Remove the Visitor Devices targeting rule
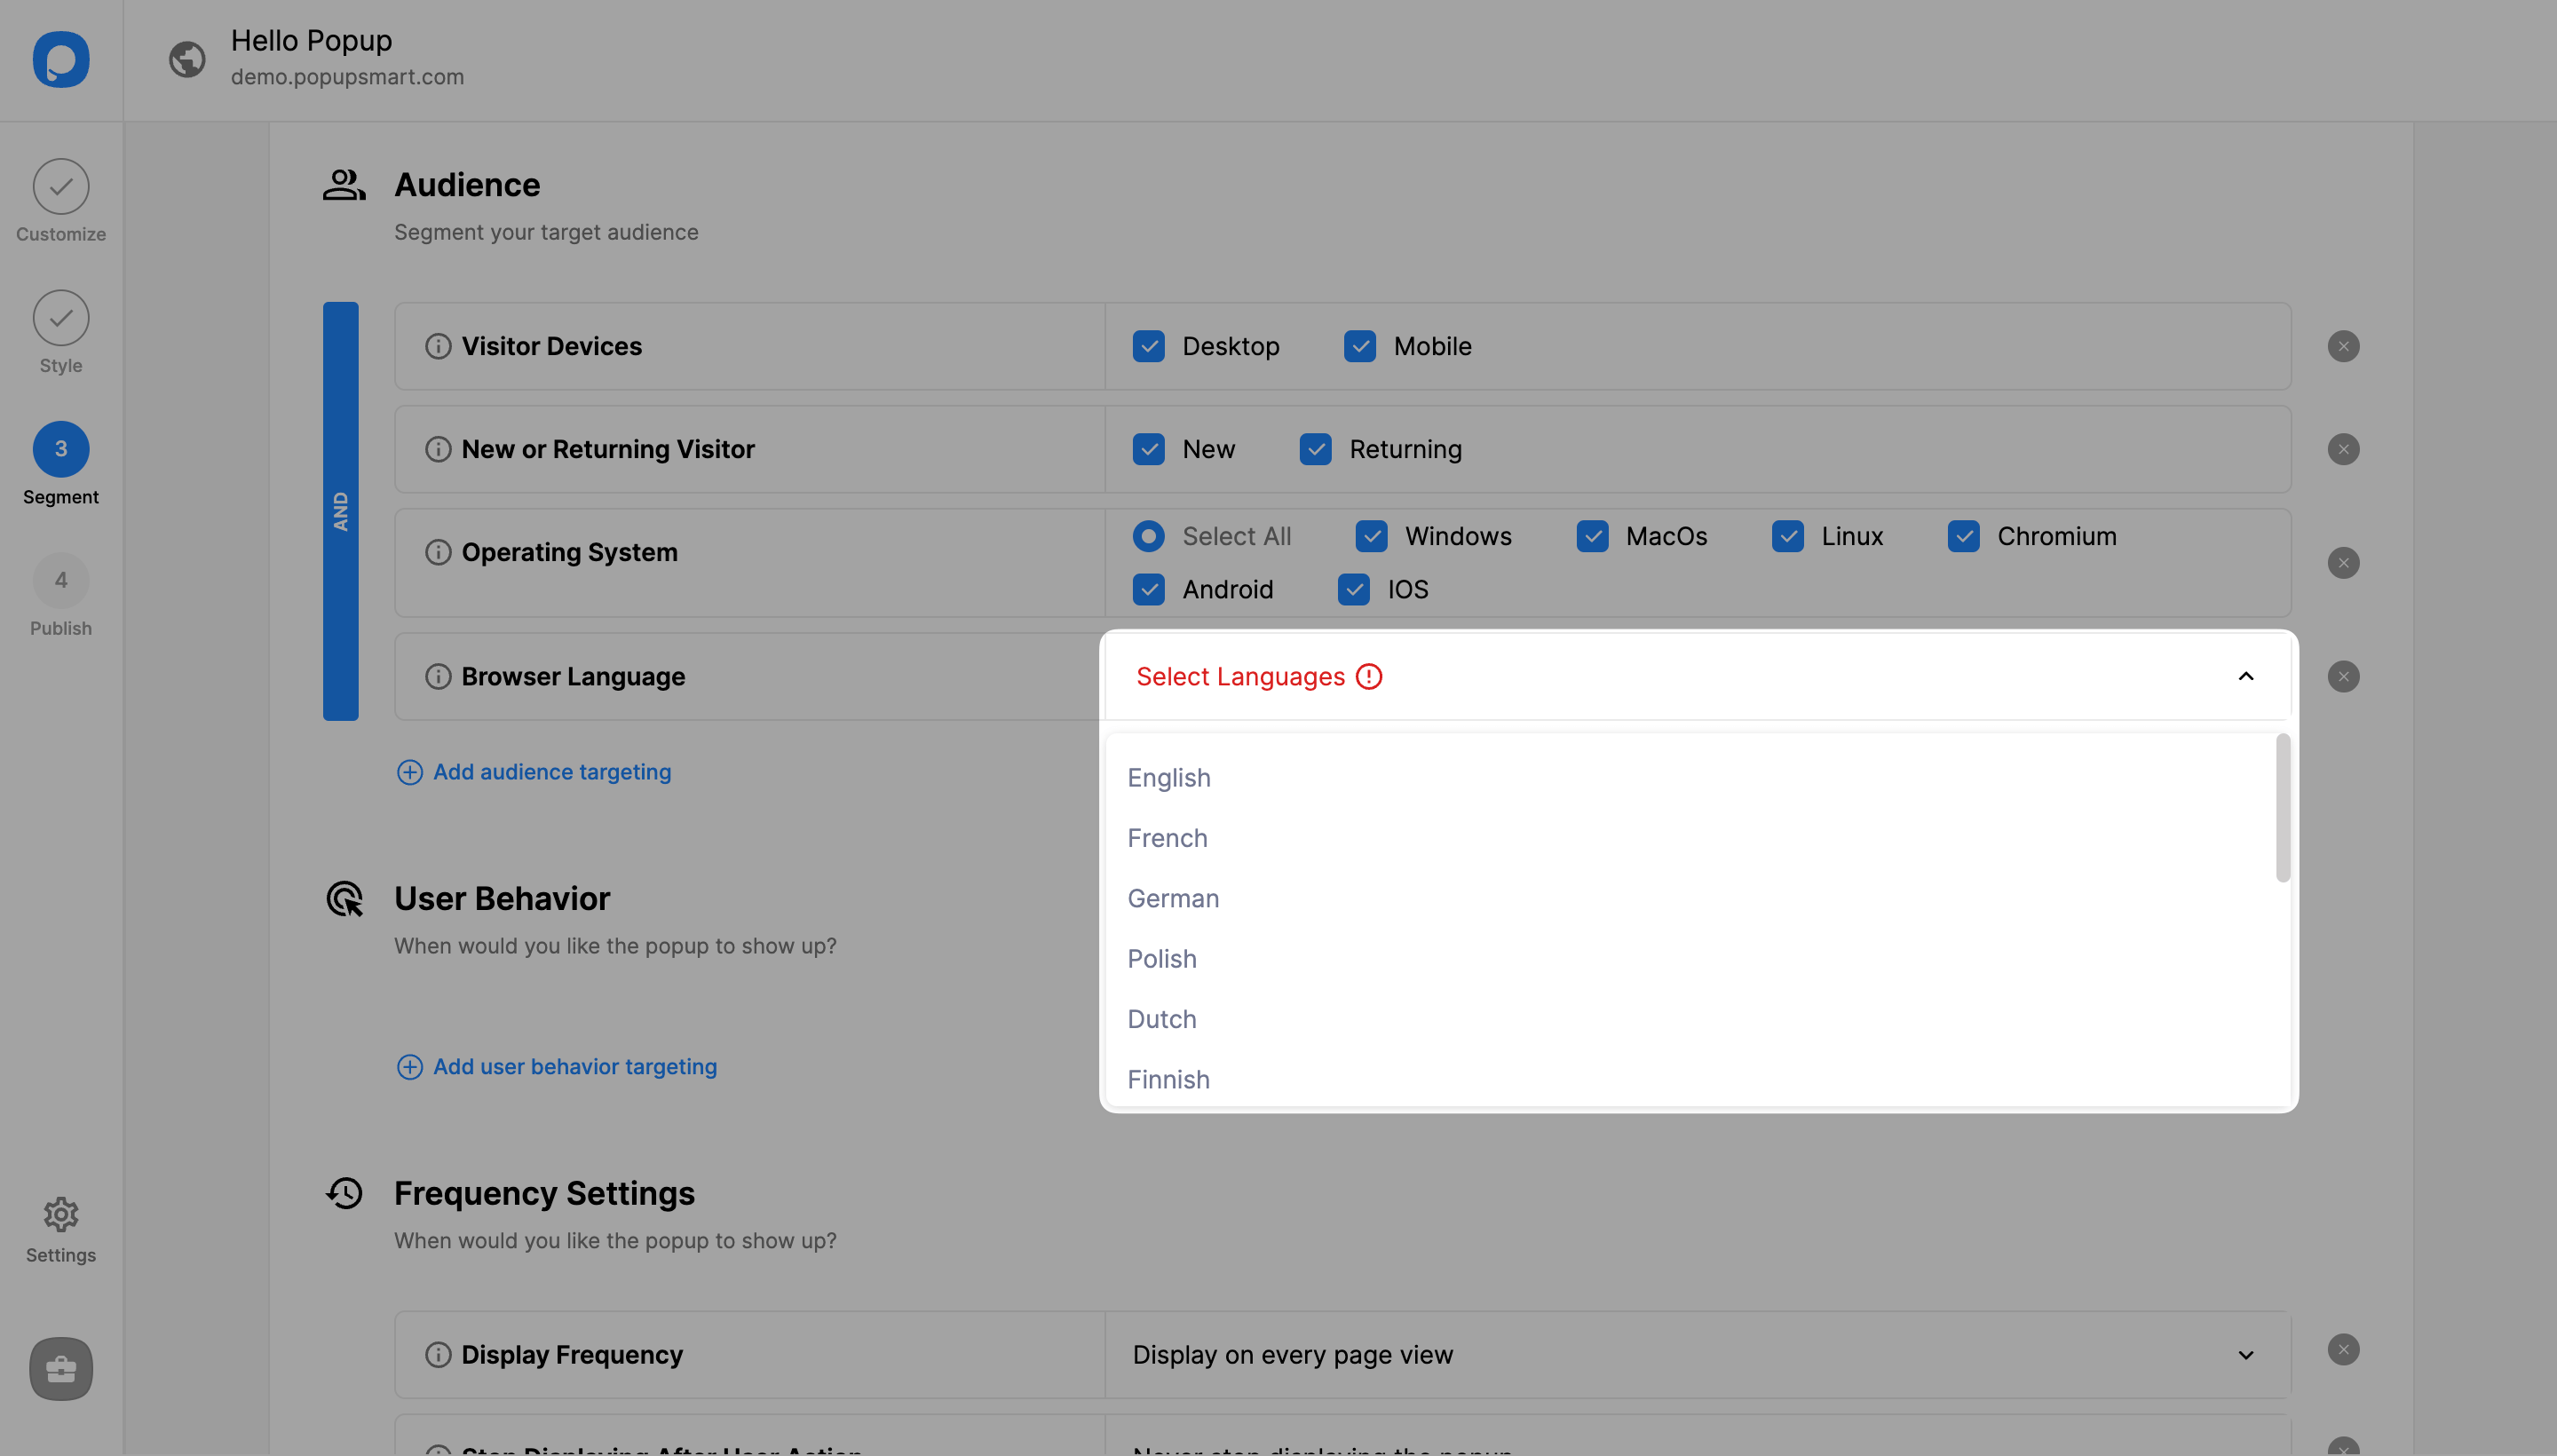The height and width of the screenshot is (1456, 2557). [x=2342, y=346]
